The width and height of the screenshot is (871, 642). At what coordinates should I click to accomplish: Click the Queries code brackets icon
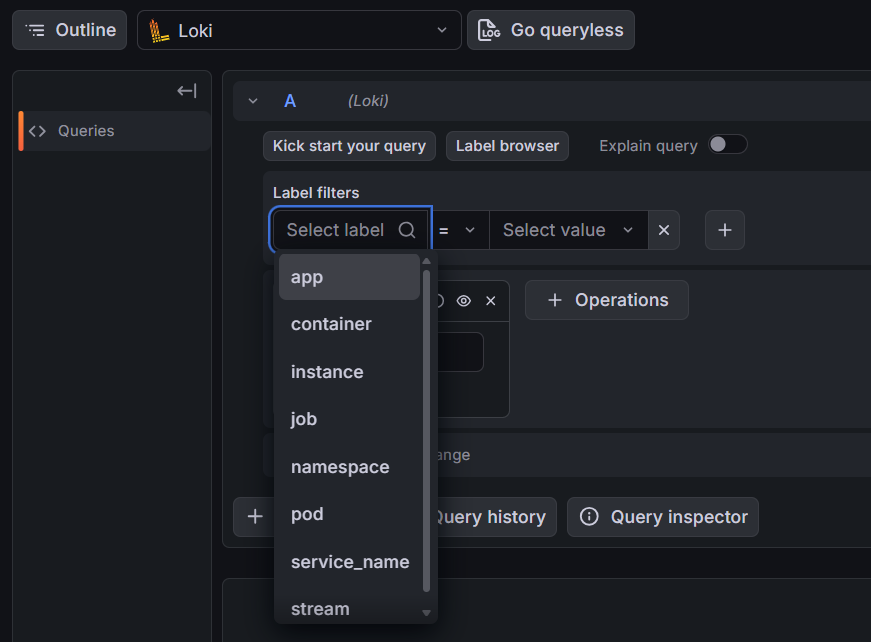37,131
